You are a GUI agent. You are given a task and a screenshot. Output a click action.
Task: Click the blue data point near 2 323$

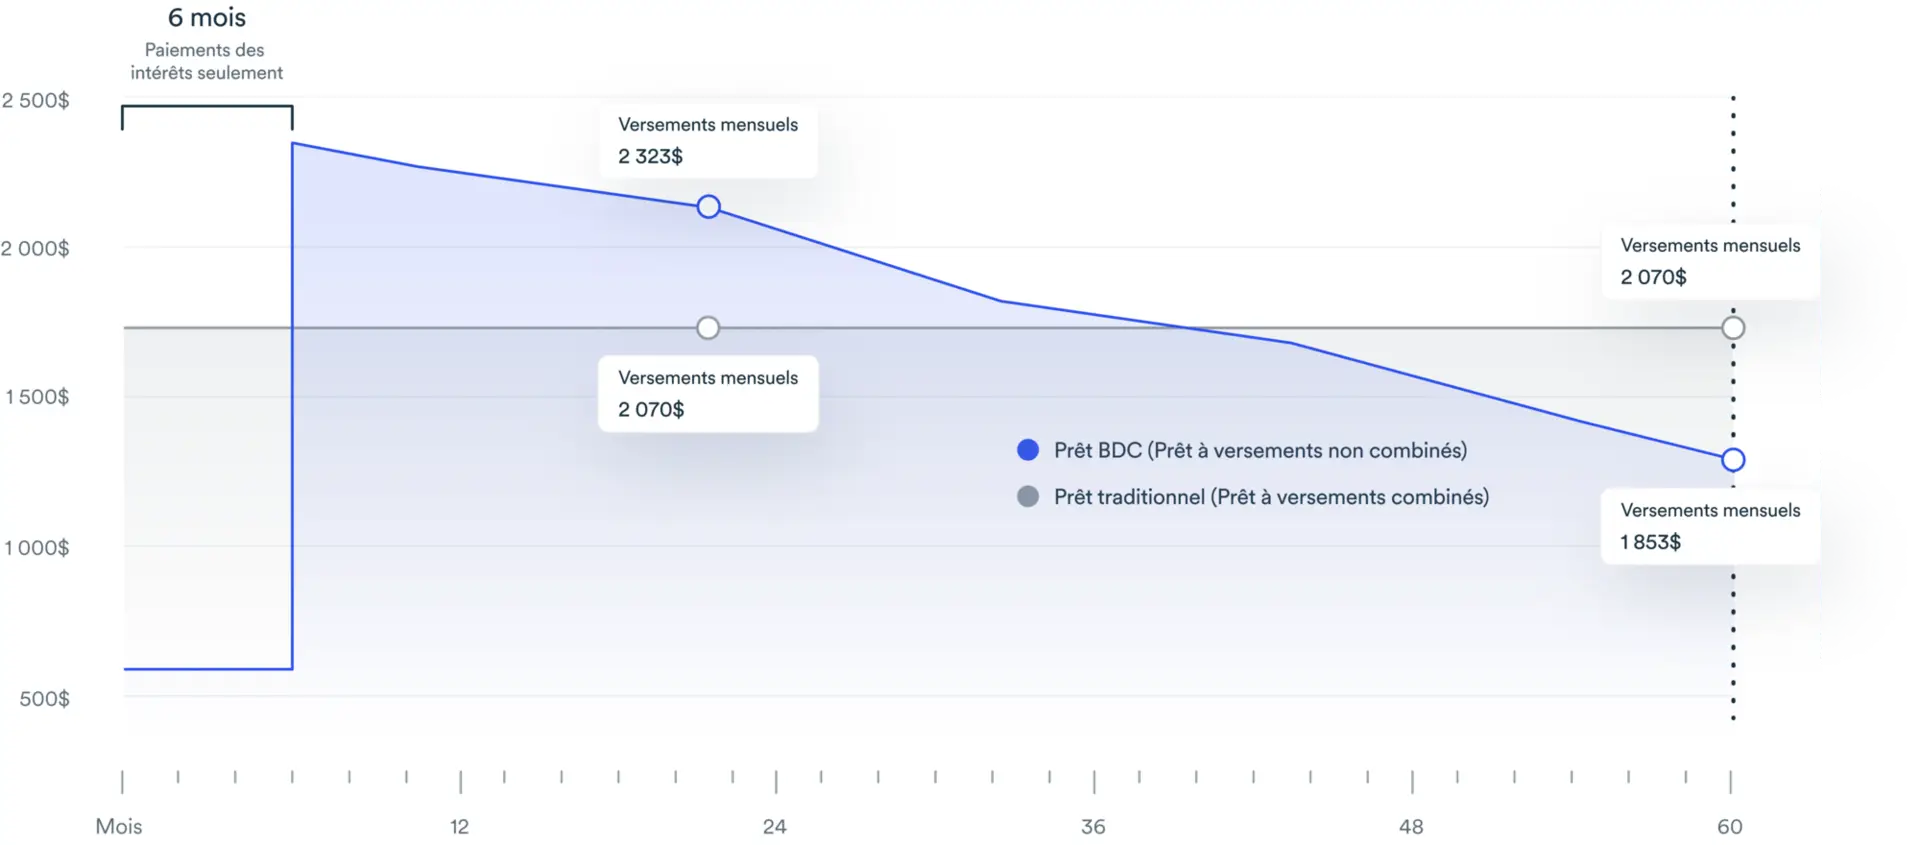tap(708, 207)
